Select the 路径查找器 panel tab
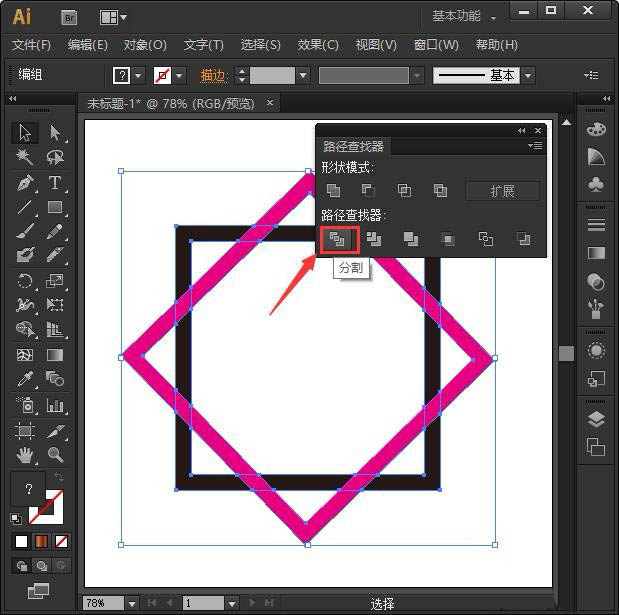 pos(353,146)
